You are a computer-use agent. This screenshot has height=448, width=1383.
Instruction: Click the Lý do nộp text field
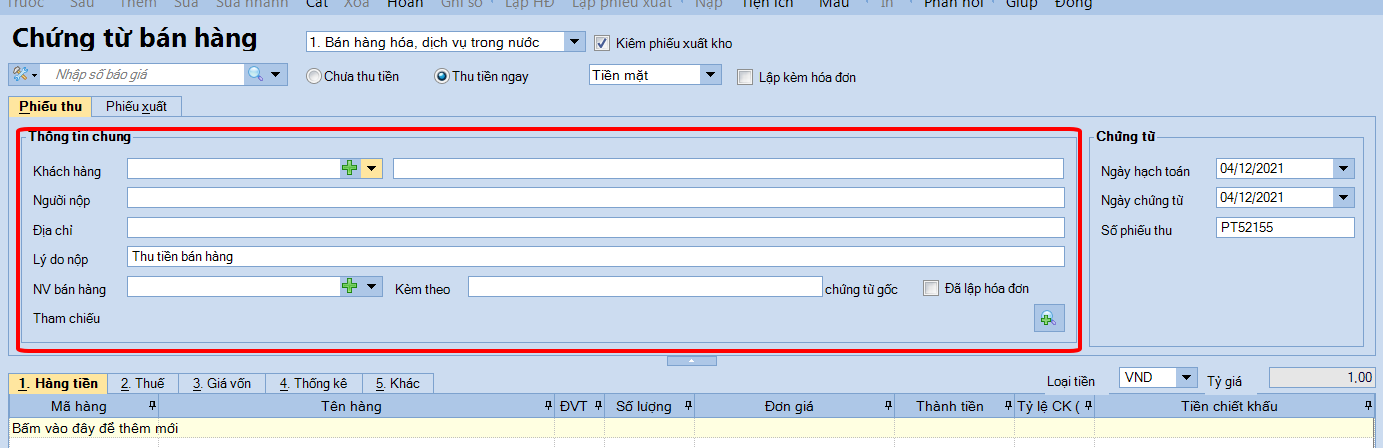(x=595, y=257)
